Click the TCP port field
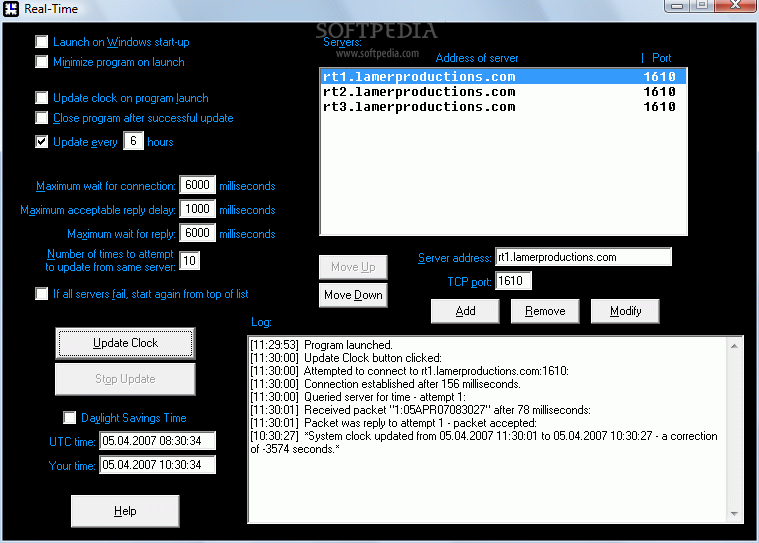Screen dimensions: 759x543 click(514, 281)
